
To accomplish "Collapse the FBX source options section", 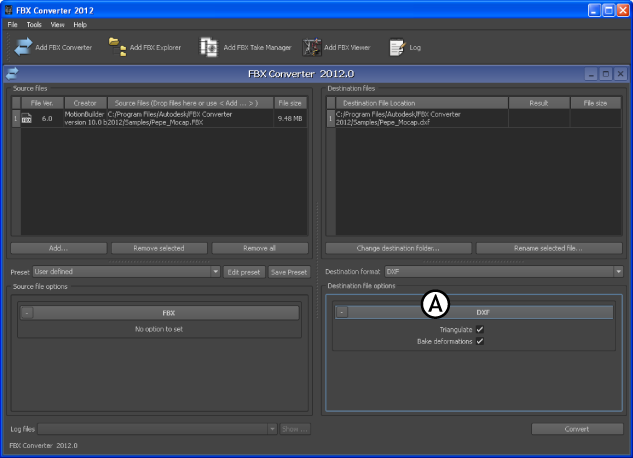I will [x=27, y=313].
